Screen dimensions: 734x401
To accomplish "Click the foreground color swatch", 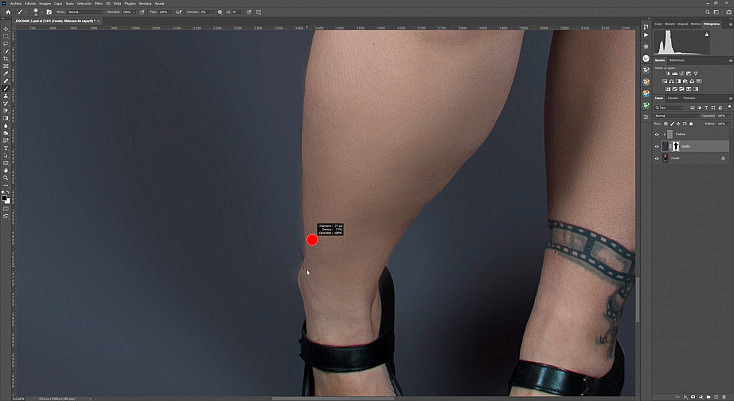I will 5,198.
